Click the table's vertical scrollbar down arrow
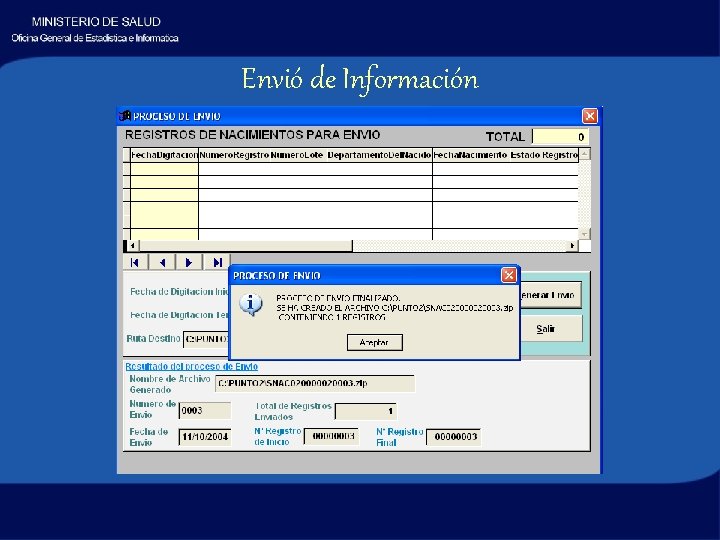 pos(584,234)
